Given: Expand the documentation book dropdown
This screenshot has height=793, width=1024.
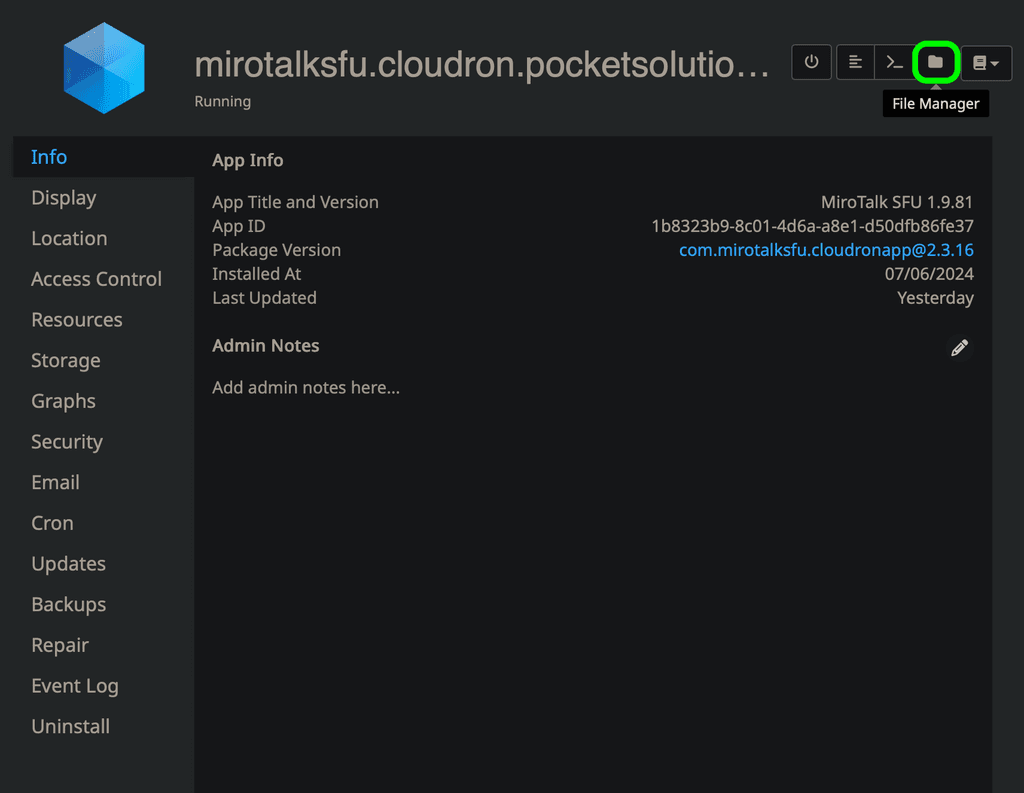Looking at the screenshot, I should tap(986, 62).
